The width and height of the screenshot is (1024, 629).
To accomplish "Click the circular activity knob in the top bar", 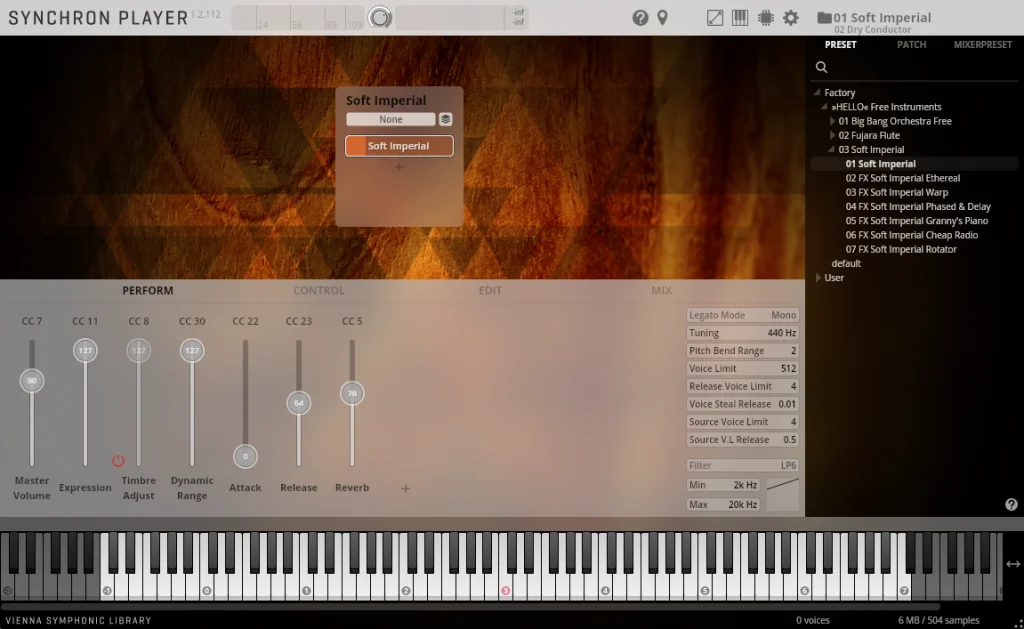I will point(379,18).
